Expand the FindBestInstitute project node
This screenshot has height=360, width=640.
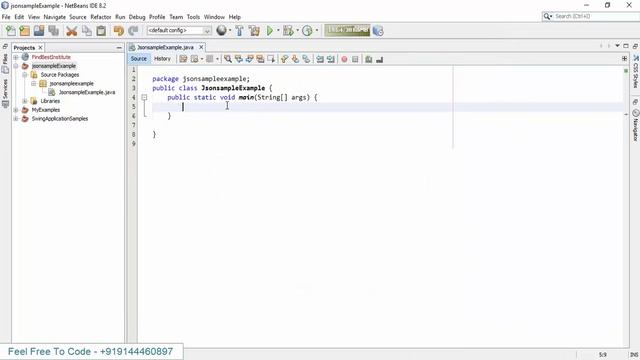click(16, 57)
